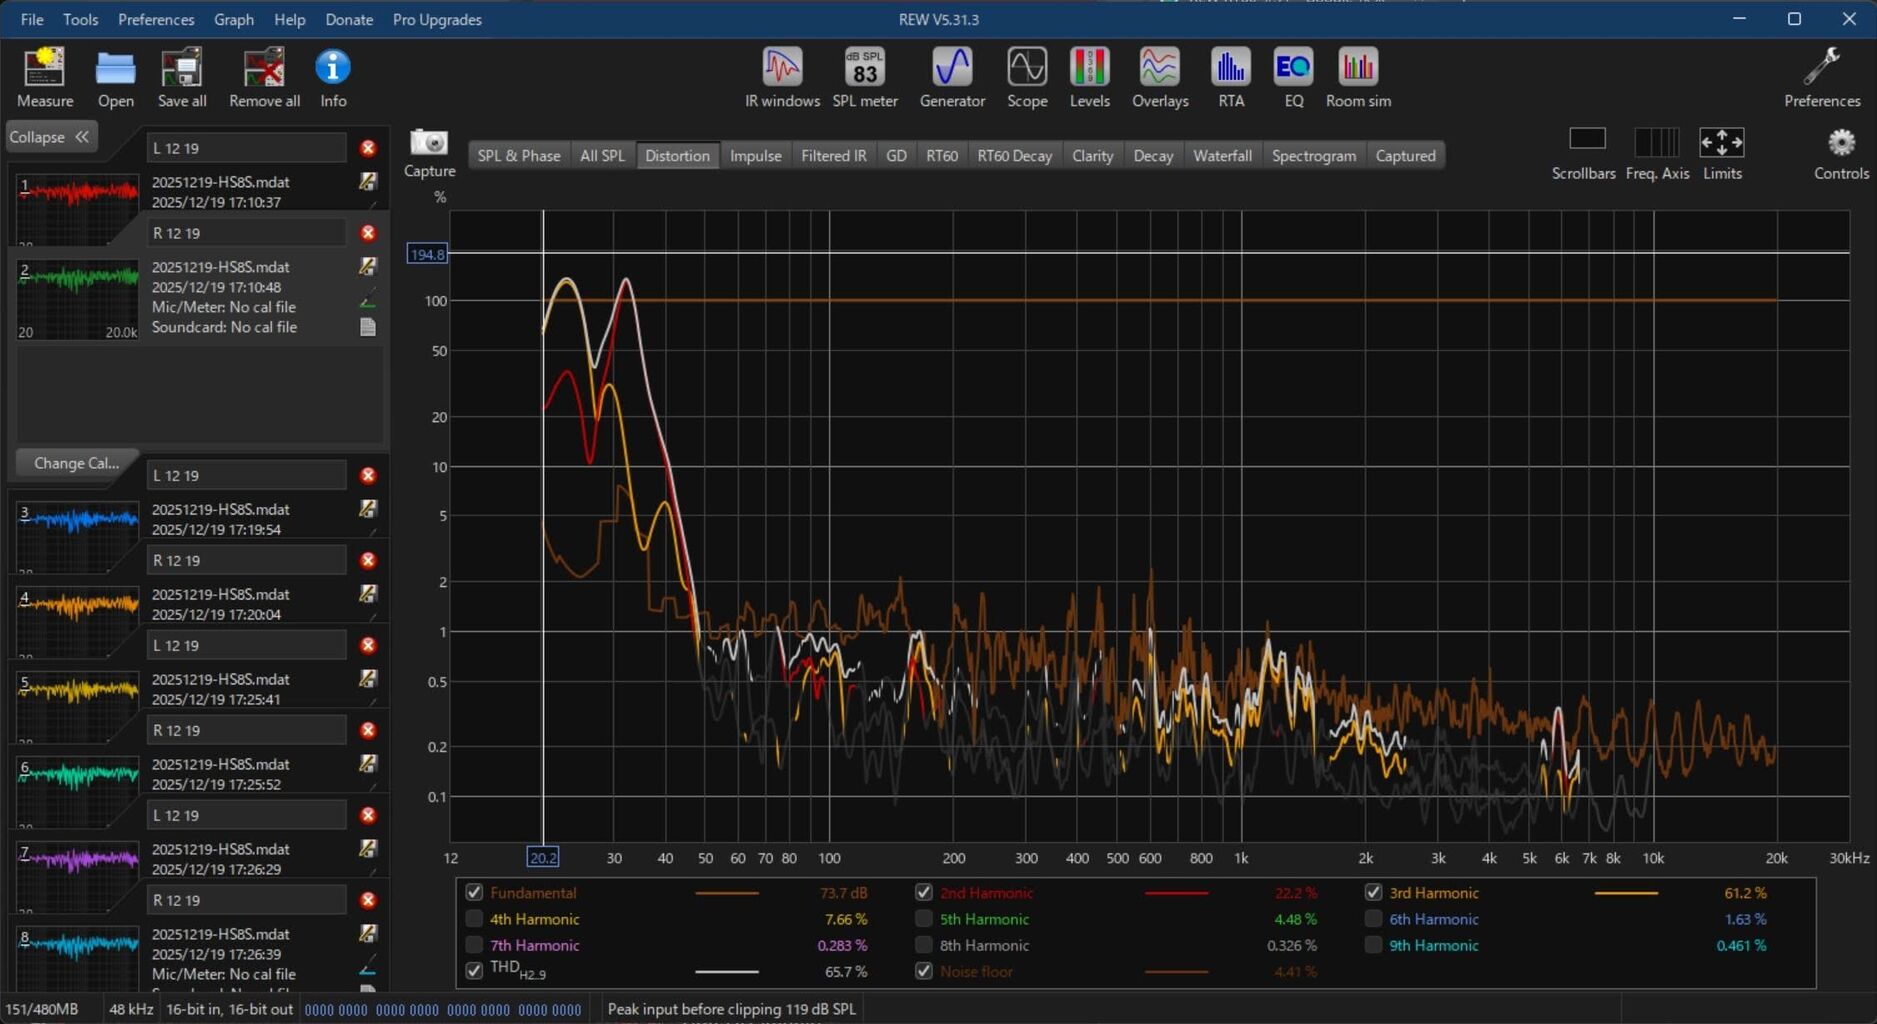The height and width of the screenshot is (1024, 1877).
Task: Open the EQ window
Action: tap(1293, 77)
